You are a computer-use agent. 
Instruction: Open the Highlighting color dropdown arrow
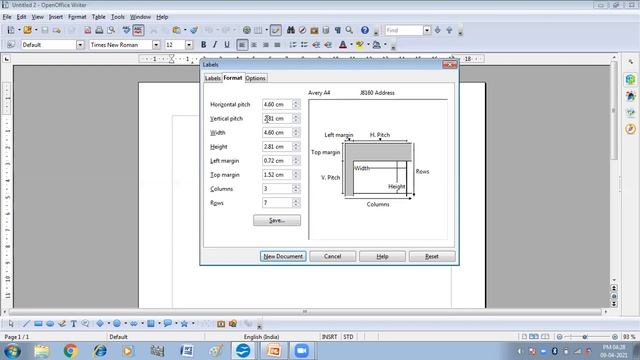[368, 45]
